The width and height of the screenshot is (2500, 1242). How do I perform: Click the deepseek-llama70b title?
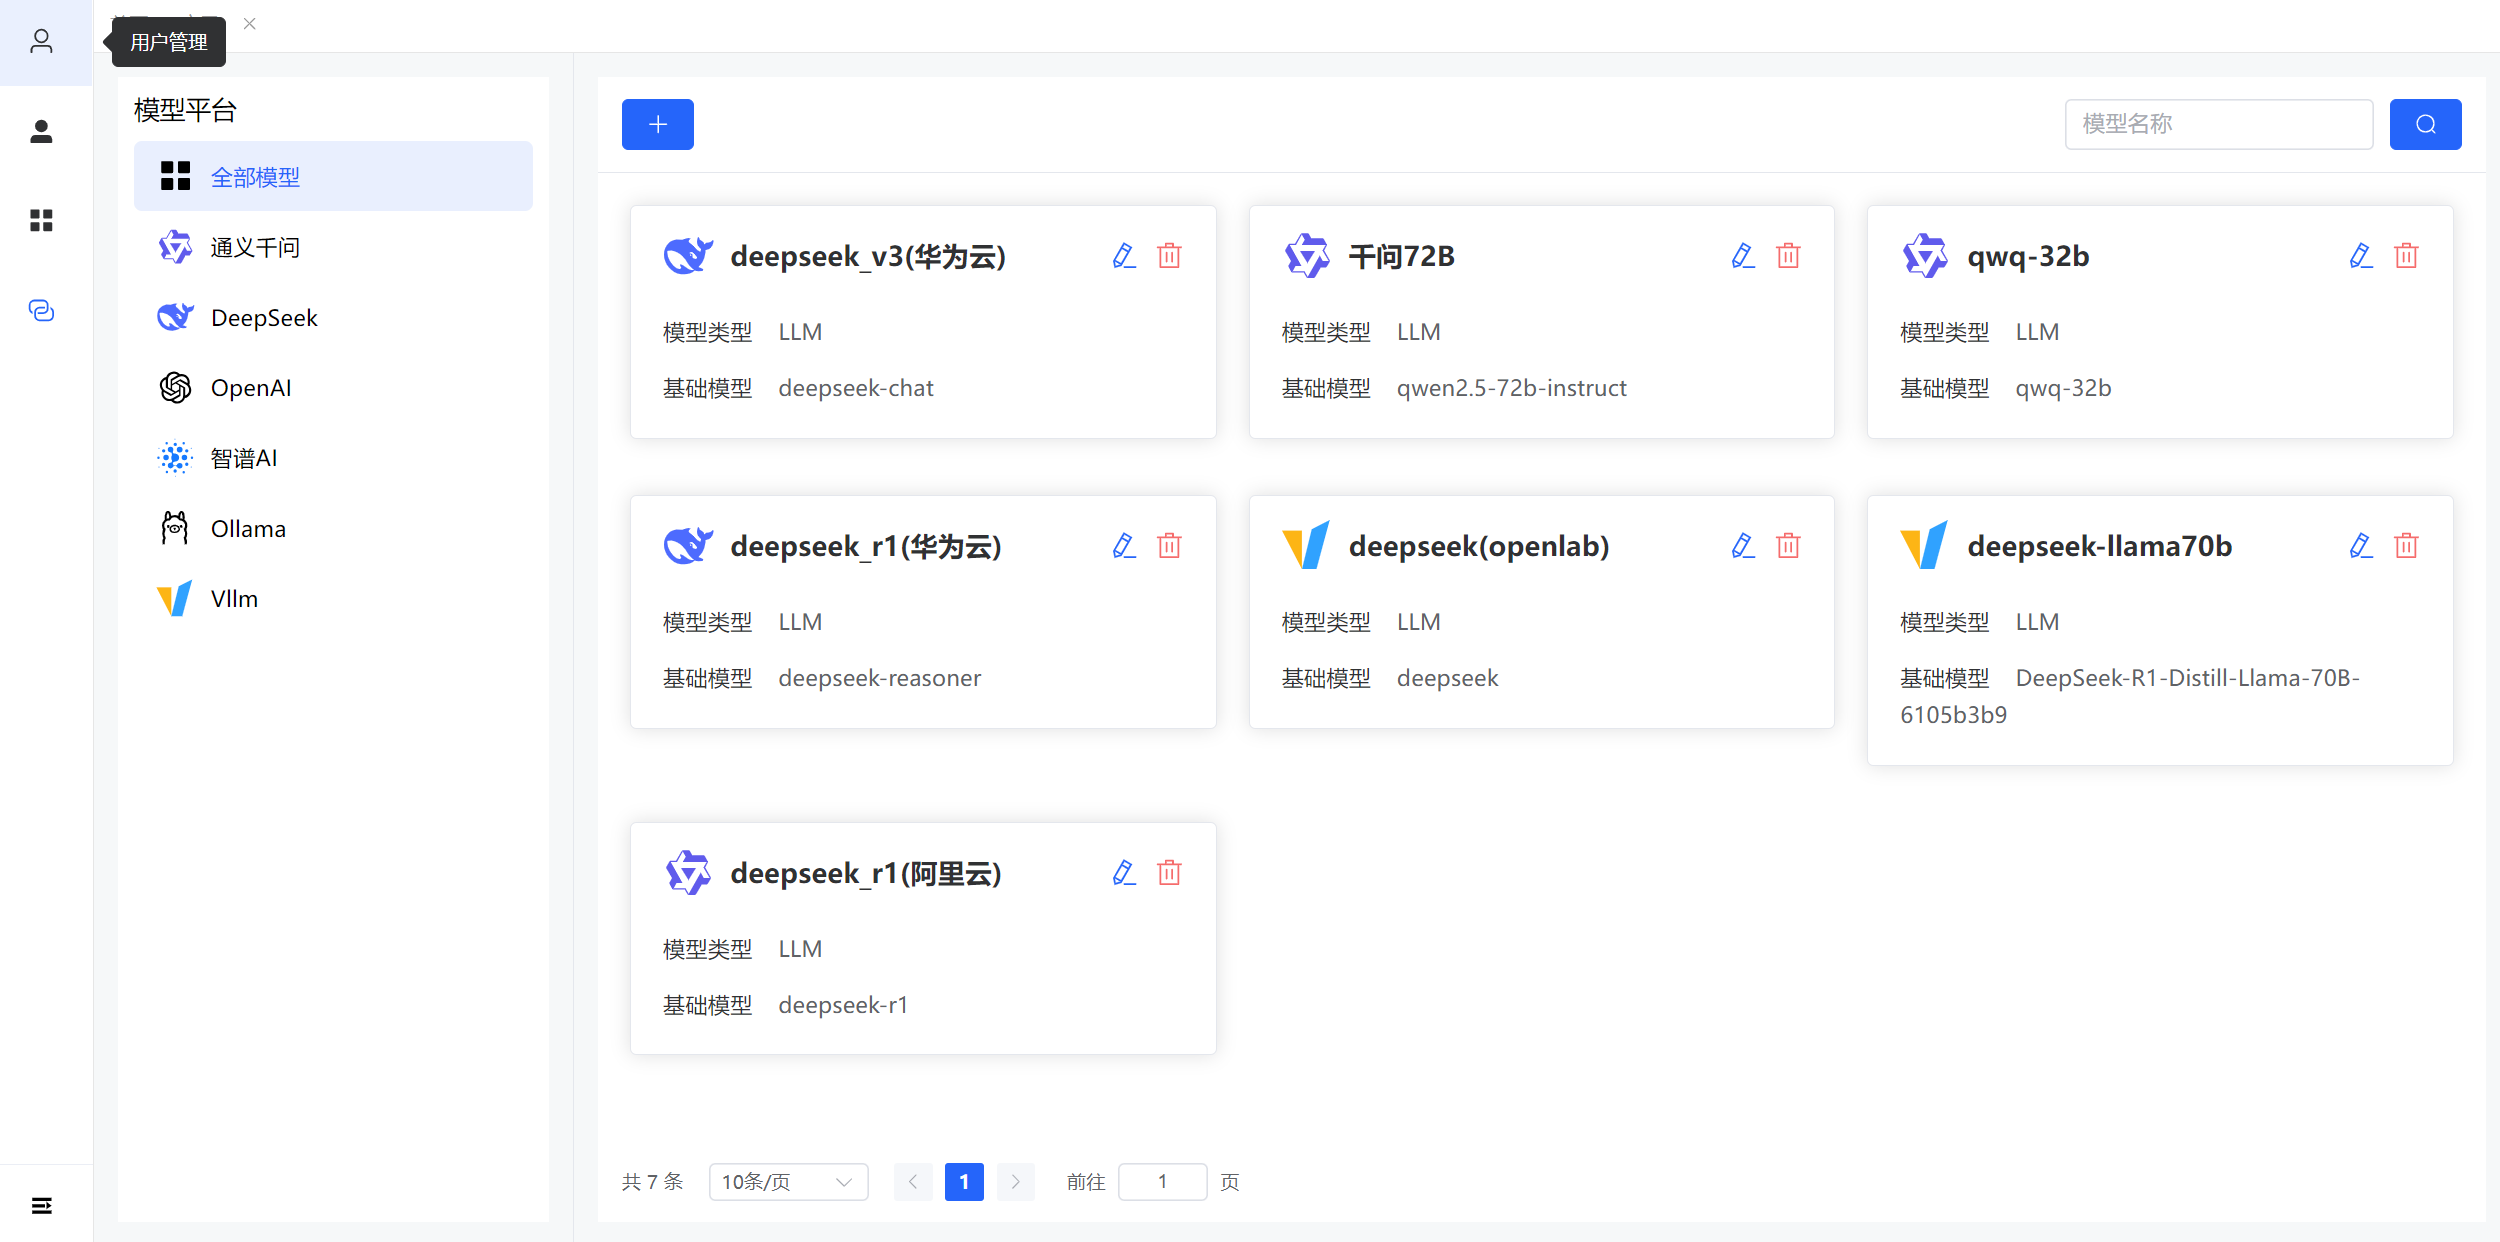(x=2099, y=546)
